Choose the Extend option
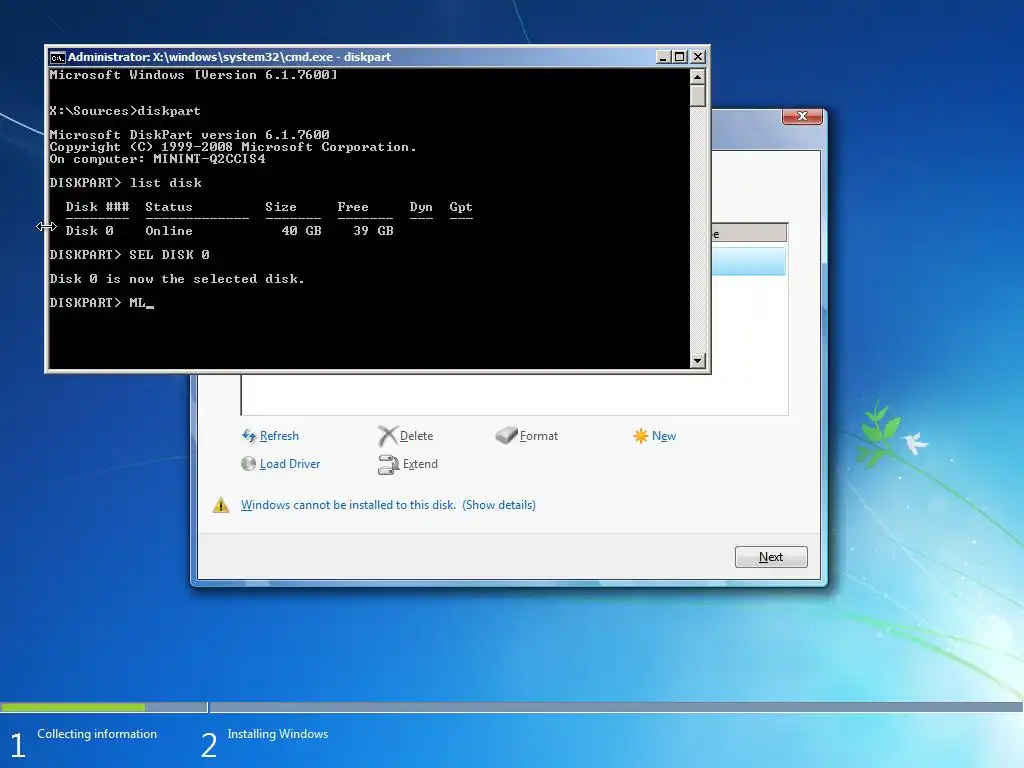Viewport: 1024px width, 768px height. [420, 464]
